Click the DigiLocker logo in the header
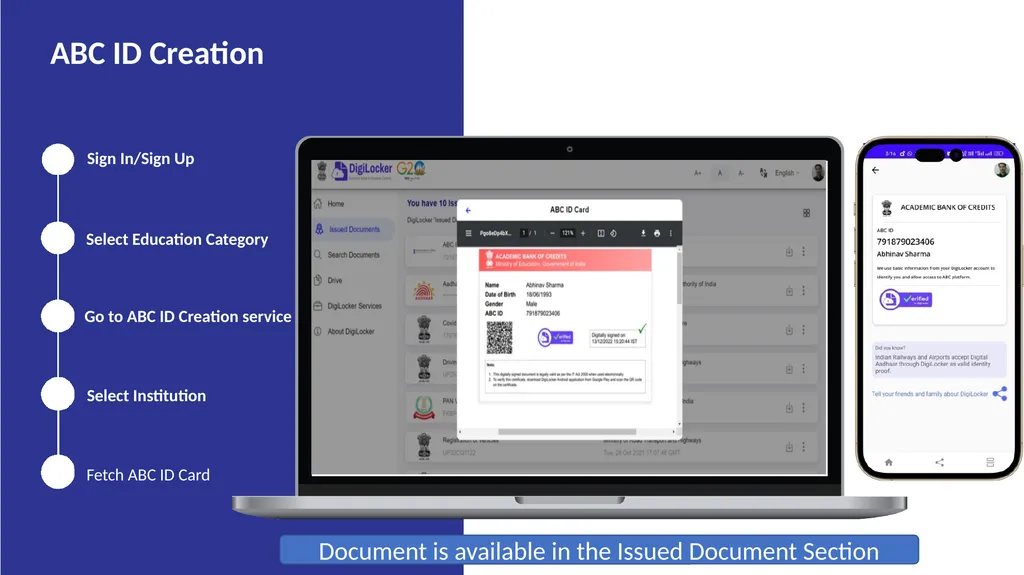1024x575 pixels. (x=362, y=171)
